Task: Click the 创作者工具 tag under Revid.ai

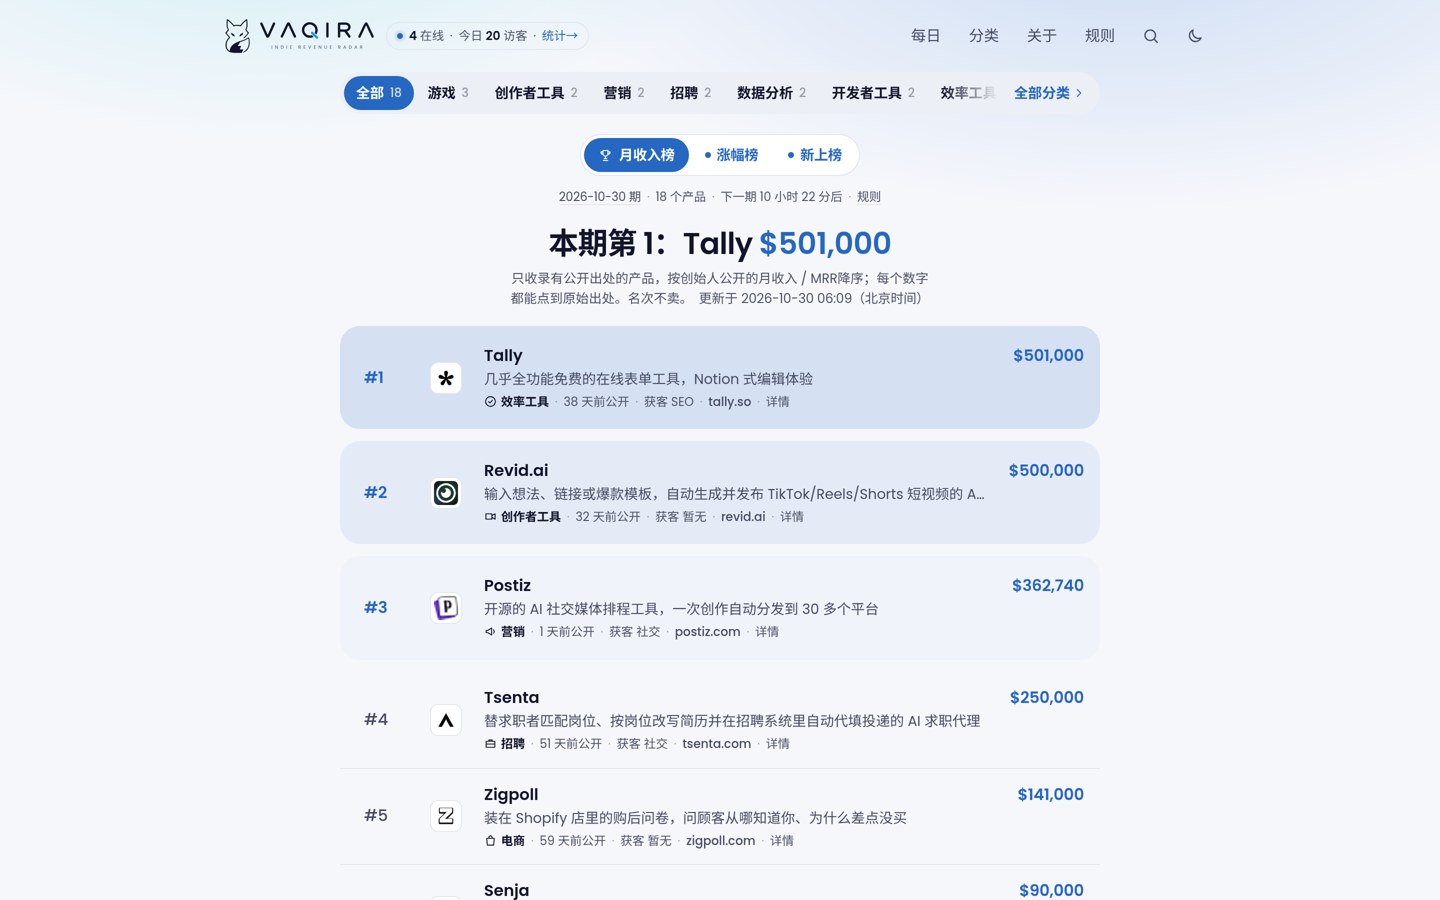Action: click(522, 517)
